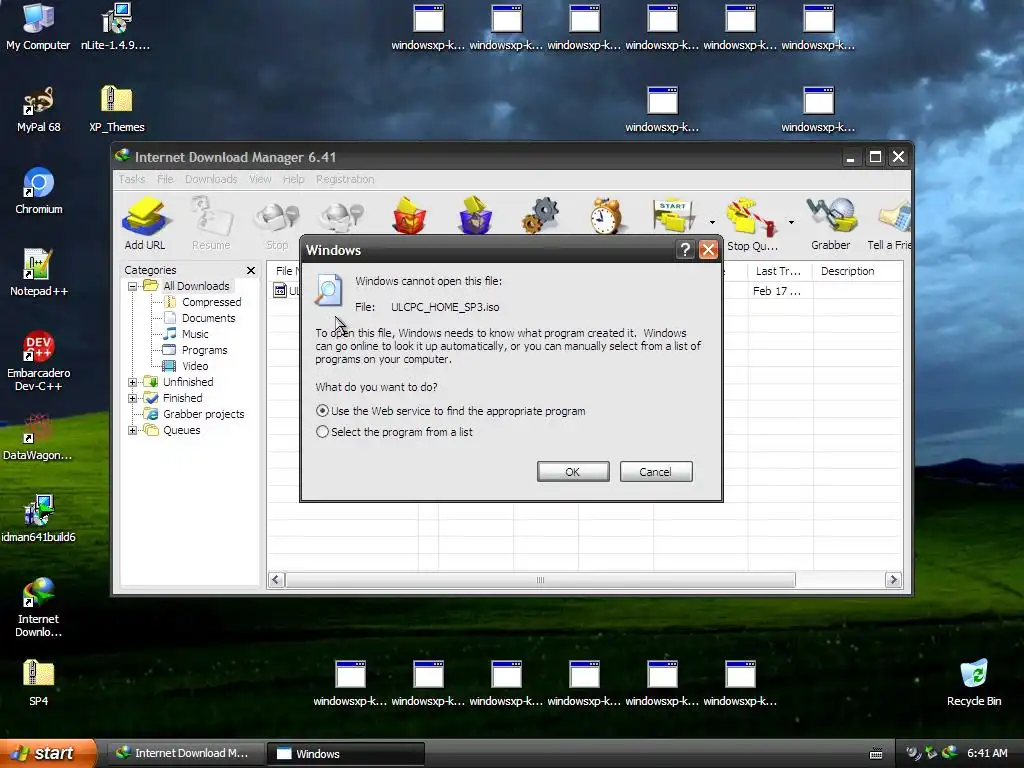
Task: Open the SP4 zip folder icon
Action: point(39,682)
